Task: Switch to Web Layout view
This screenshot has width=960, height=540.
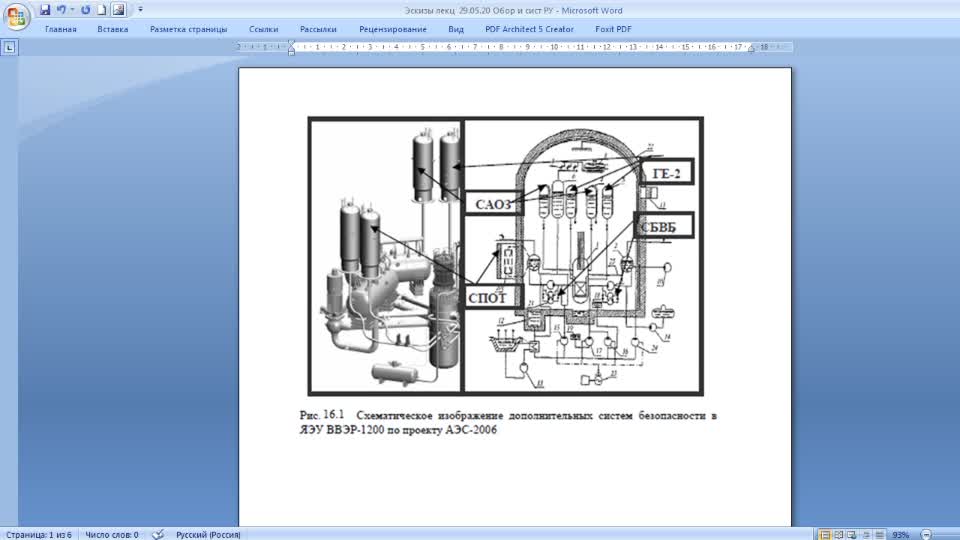Action: [852, 534]
